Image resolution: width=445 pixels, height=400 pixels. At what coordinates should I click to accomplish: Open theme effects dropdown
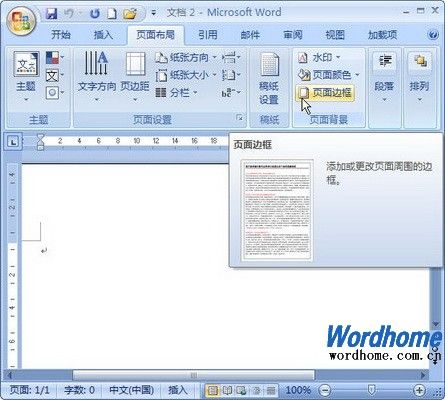click(x=55, y=93)
